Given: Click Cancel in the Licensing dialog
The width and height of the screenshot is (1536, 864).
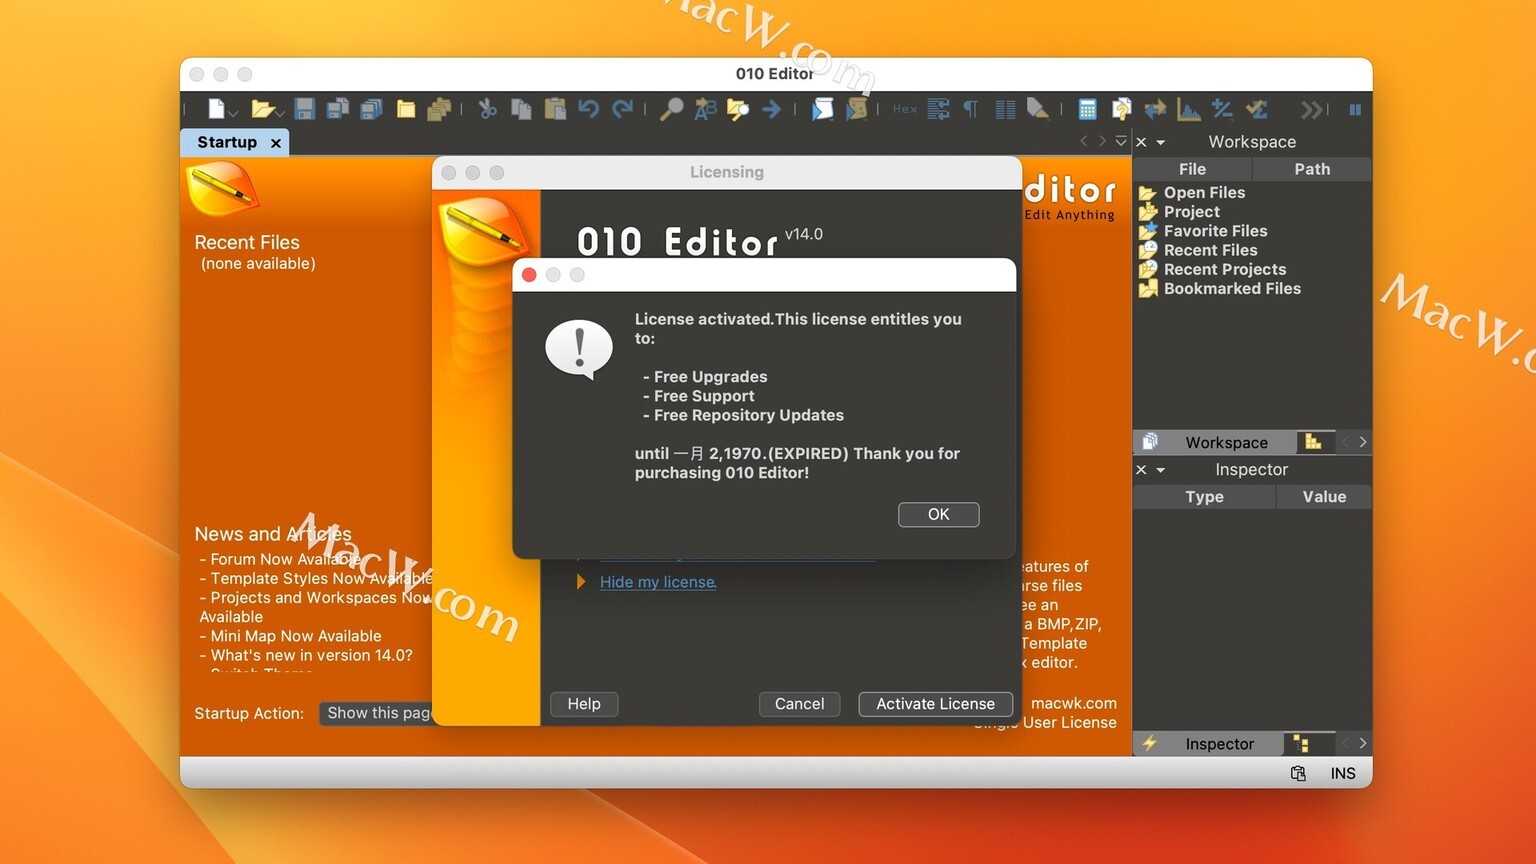Looking at the screenshot, I should 799,704.
